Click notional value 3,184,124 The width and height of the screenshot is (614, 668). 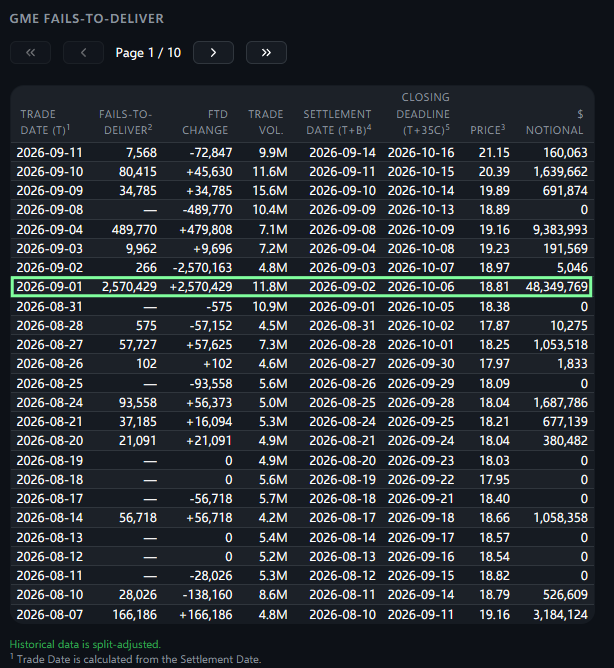pos(560,614)
